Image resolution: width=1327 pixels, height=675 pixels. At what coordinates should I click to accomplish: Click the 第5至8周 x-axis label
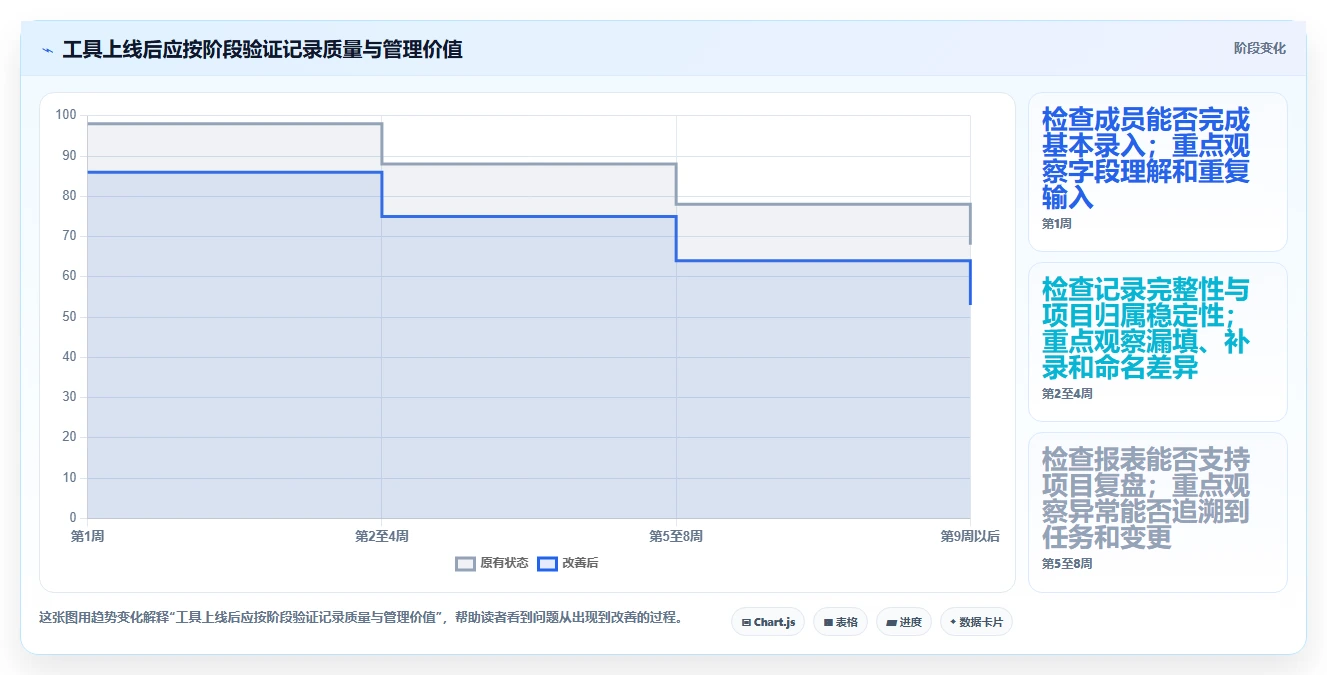pos(676,537)
